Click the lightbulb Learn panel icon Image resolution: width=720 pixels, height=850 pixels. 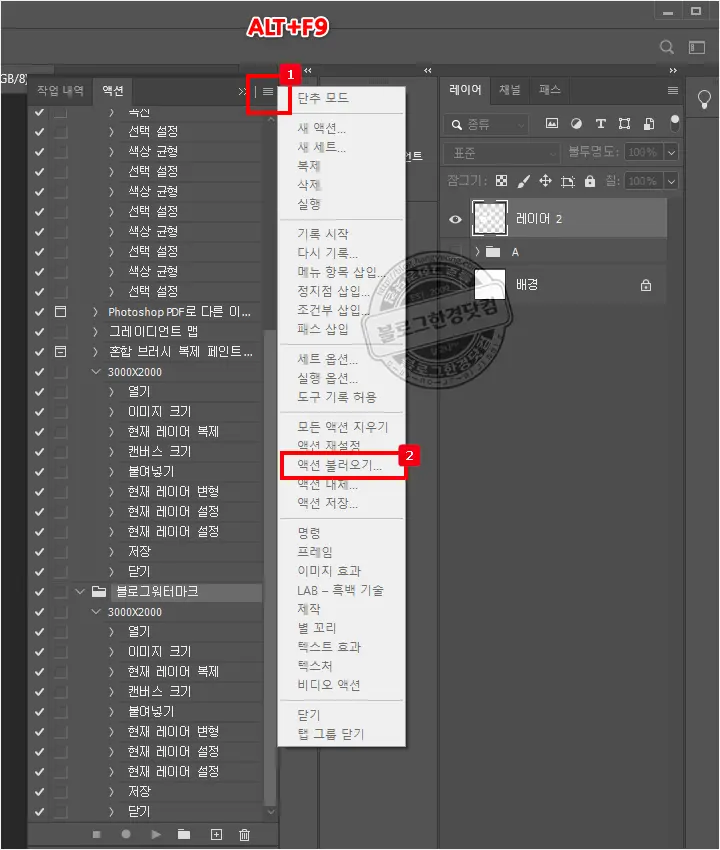[704, 99]
